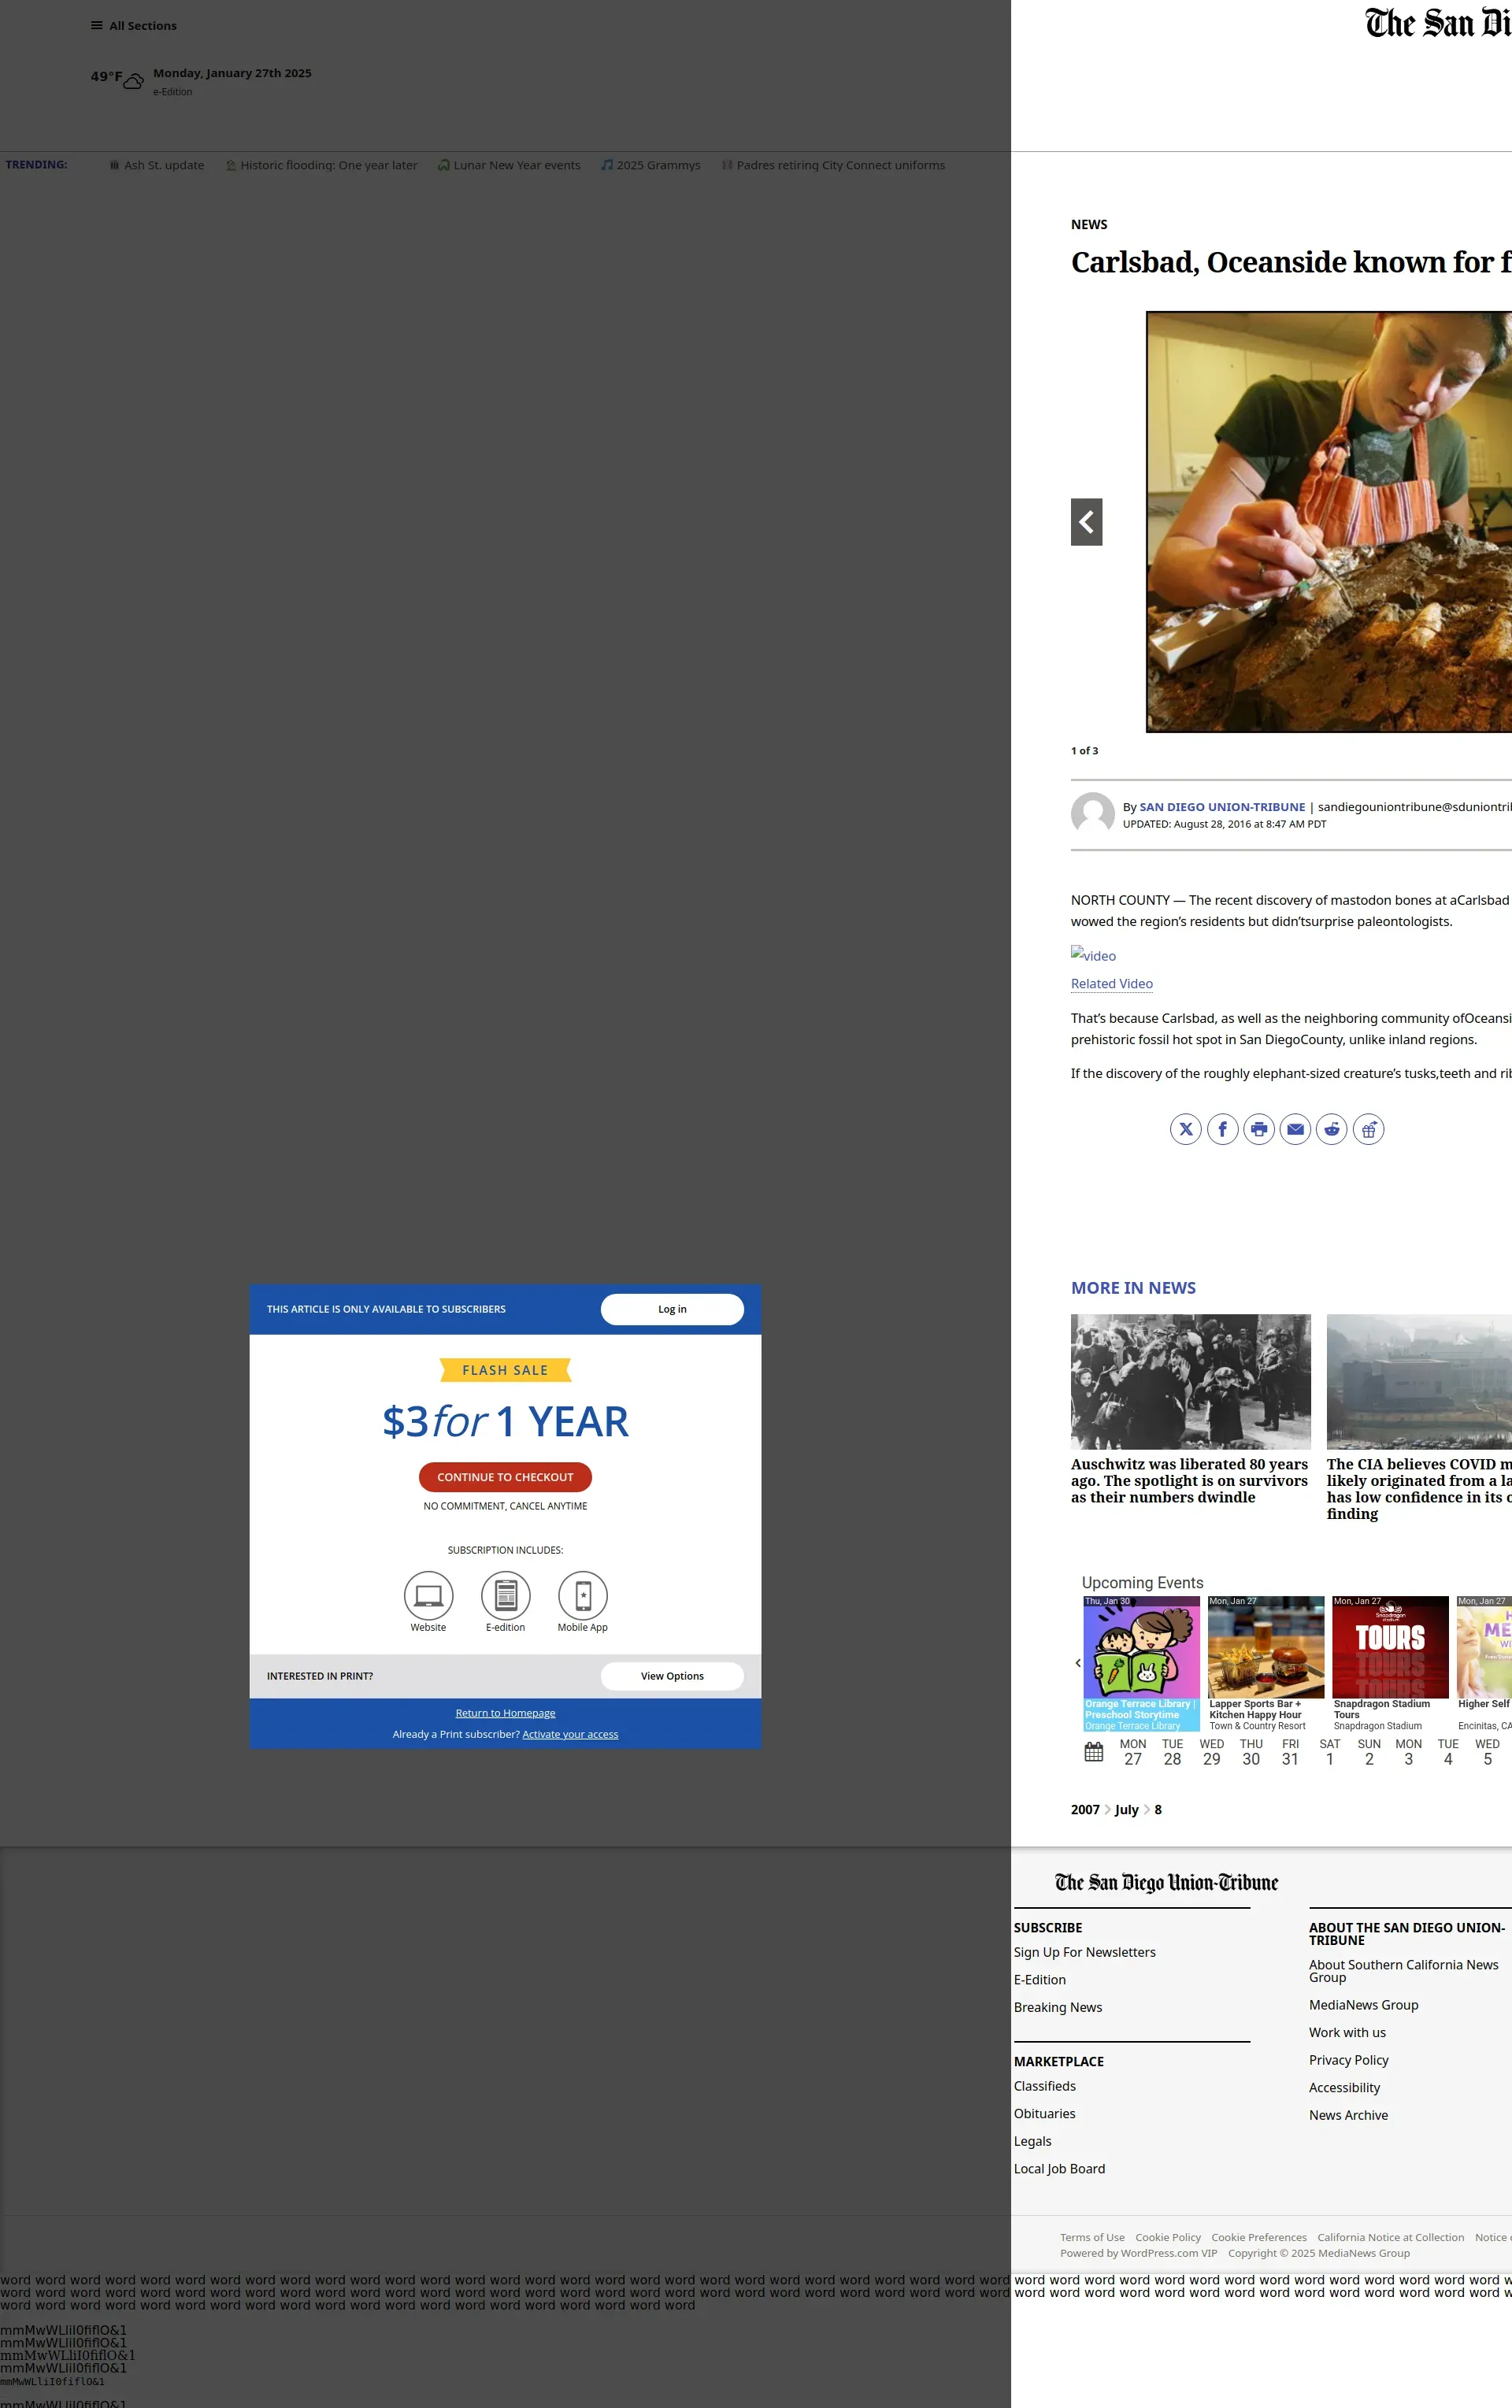The image size is (1512, 2408).
Task: Open Sign Up For Newsletters
Action: tap(1084, 1952)
